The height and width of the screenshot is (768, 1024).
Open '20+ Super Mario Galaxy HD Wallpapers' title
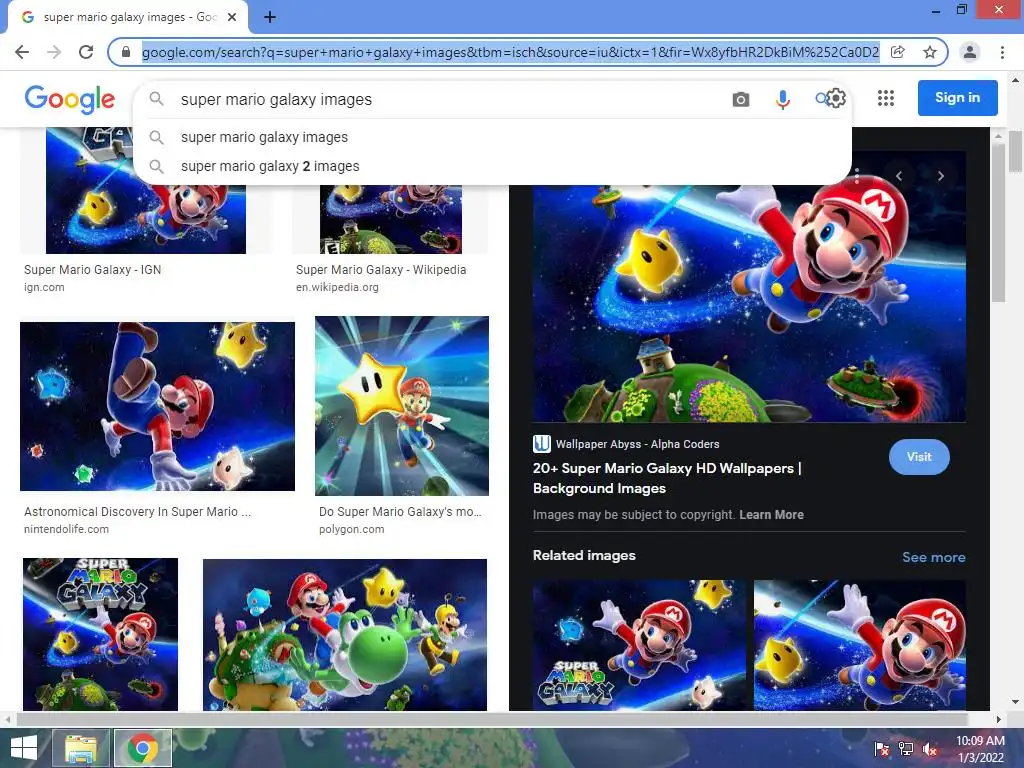pos(667,478)
